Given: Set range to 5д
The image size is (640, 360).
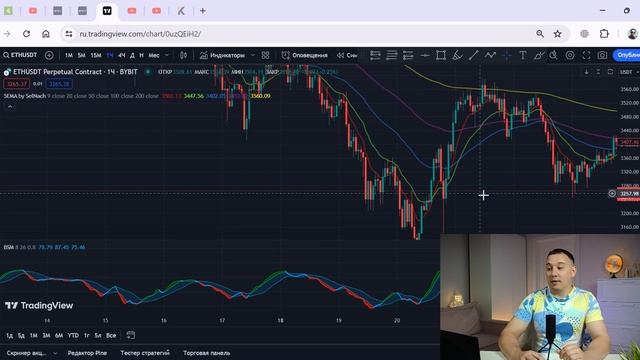Looking at the screenshot, I should [x=21, y=336].
